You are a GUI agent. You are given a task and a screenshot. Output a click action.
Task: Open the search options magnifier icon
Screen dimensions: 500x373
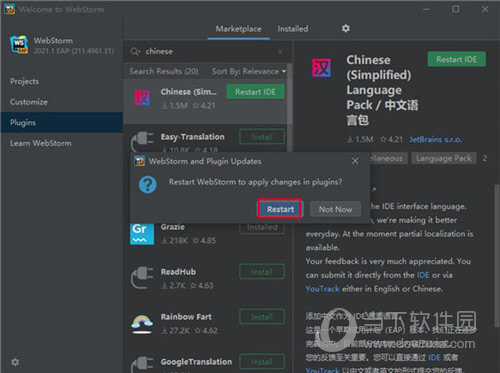135,51
